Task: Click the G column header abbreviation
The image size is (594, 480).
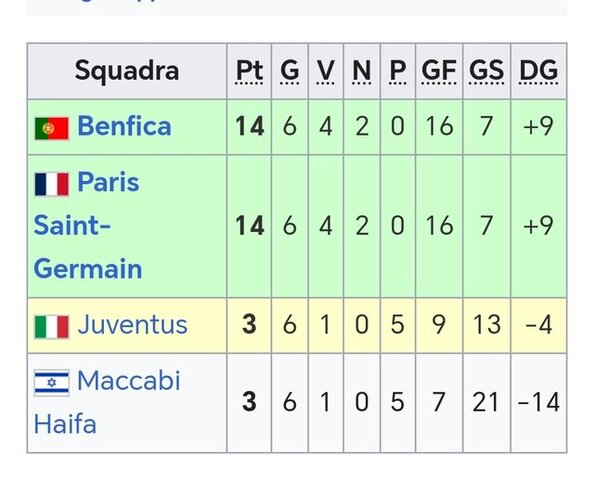Action: (x=290, y=70)
